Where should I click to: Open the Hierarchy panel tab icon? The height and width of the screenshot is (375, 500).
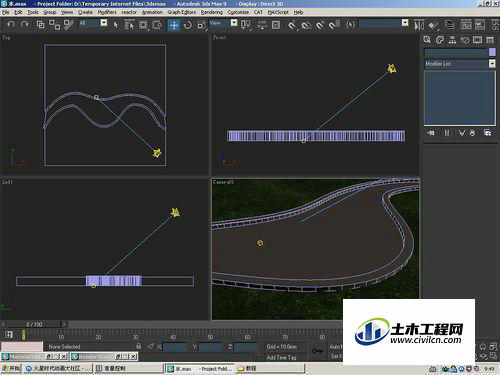coord(452,40)
